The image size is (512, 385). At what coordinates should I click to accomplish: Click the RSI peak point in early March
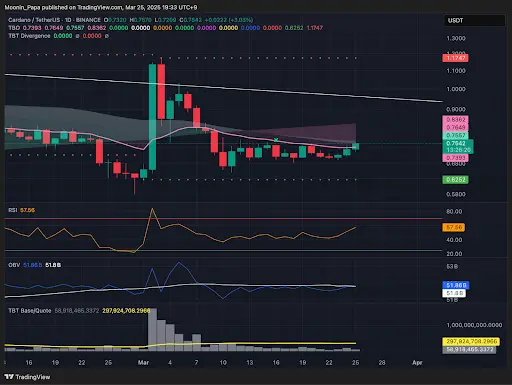click(x=152, y=209)
